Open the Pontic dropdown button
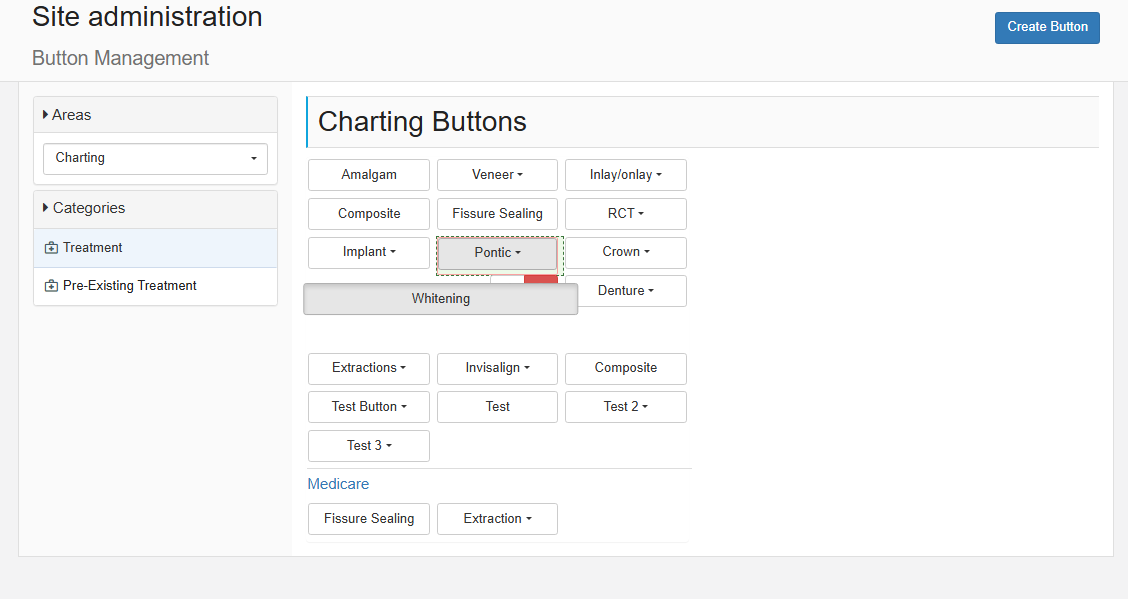The image size is (1128, 599). point(497,253)
